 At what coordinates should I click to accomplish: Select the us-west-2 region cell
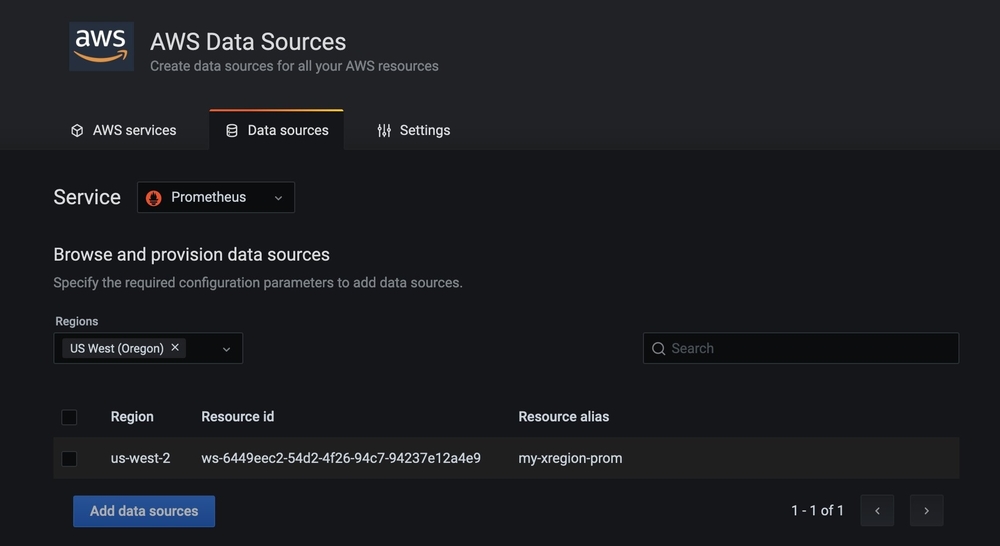click(140, 458)
